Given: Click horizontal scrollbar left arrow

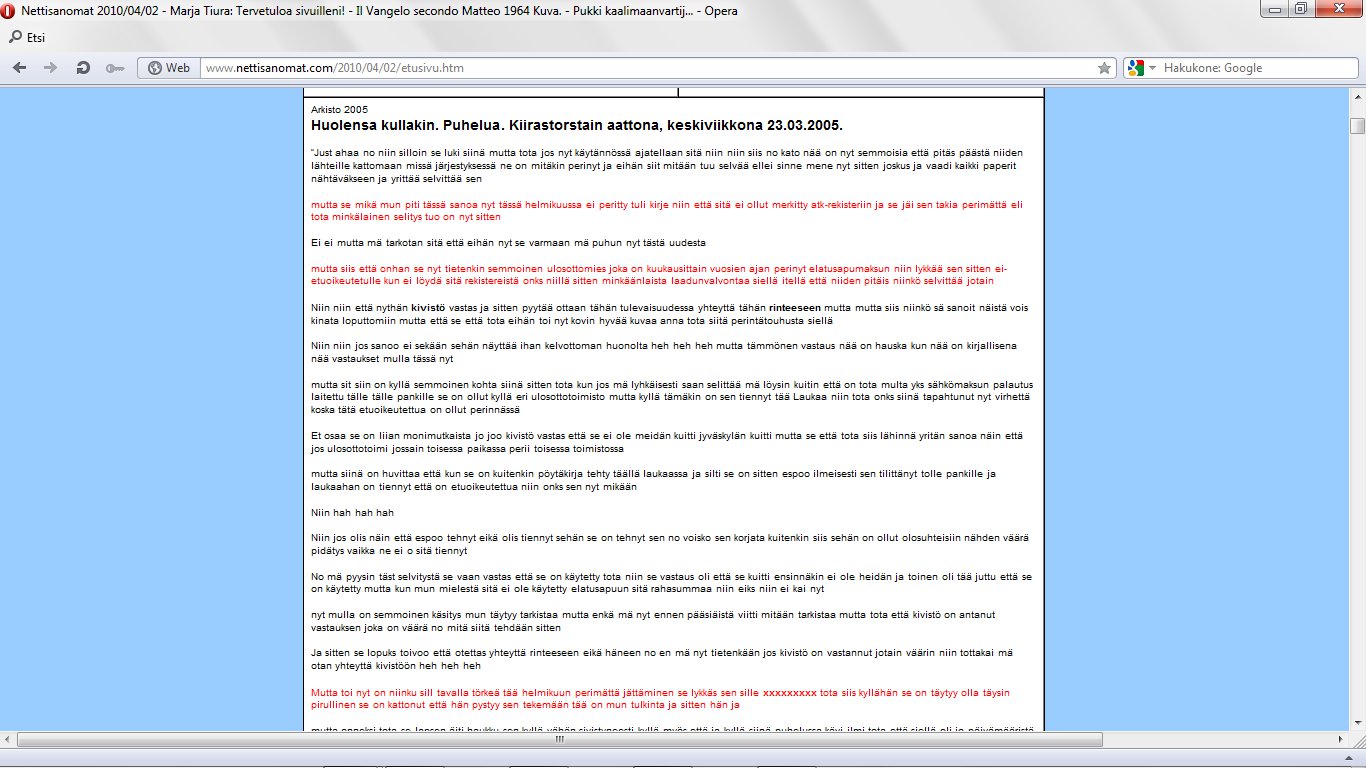Looking at the screenshot, I should point(8,740).
